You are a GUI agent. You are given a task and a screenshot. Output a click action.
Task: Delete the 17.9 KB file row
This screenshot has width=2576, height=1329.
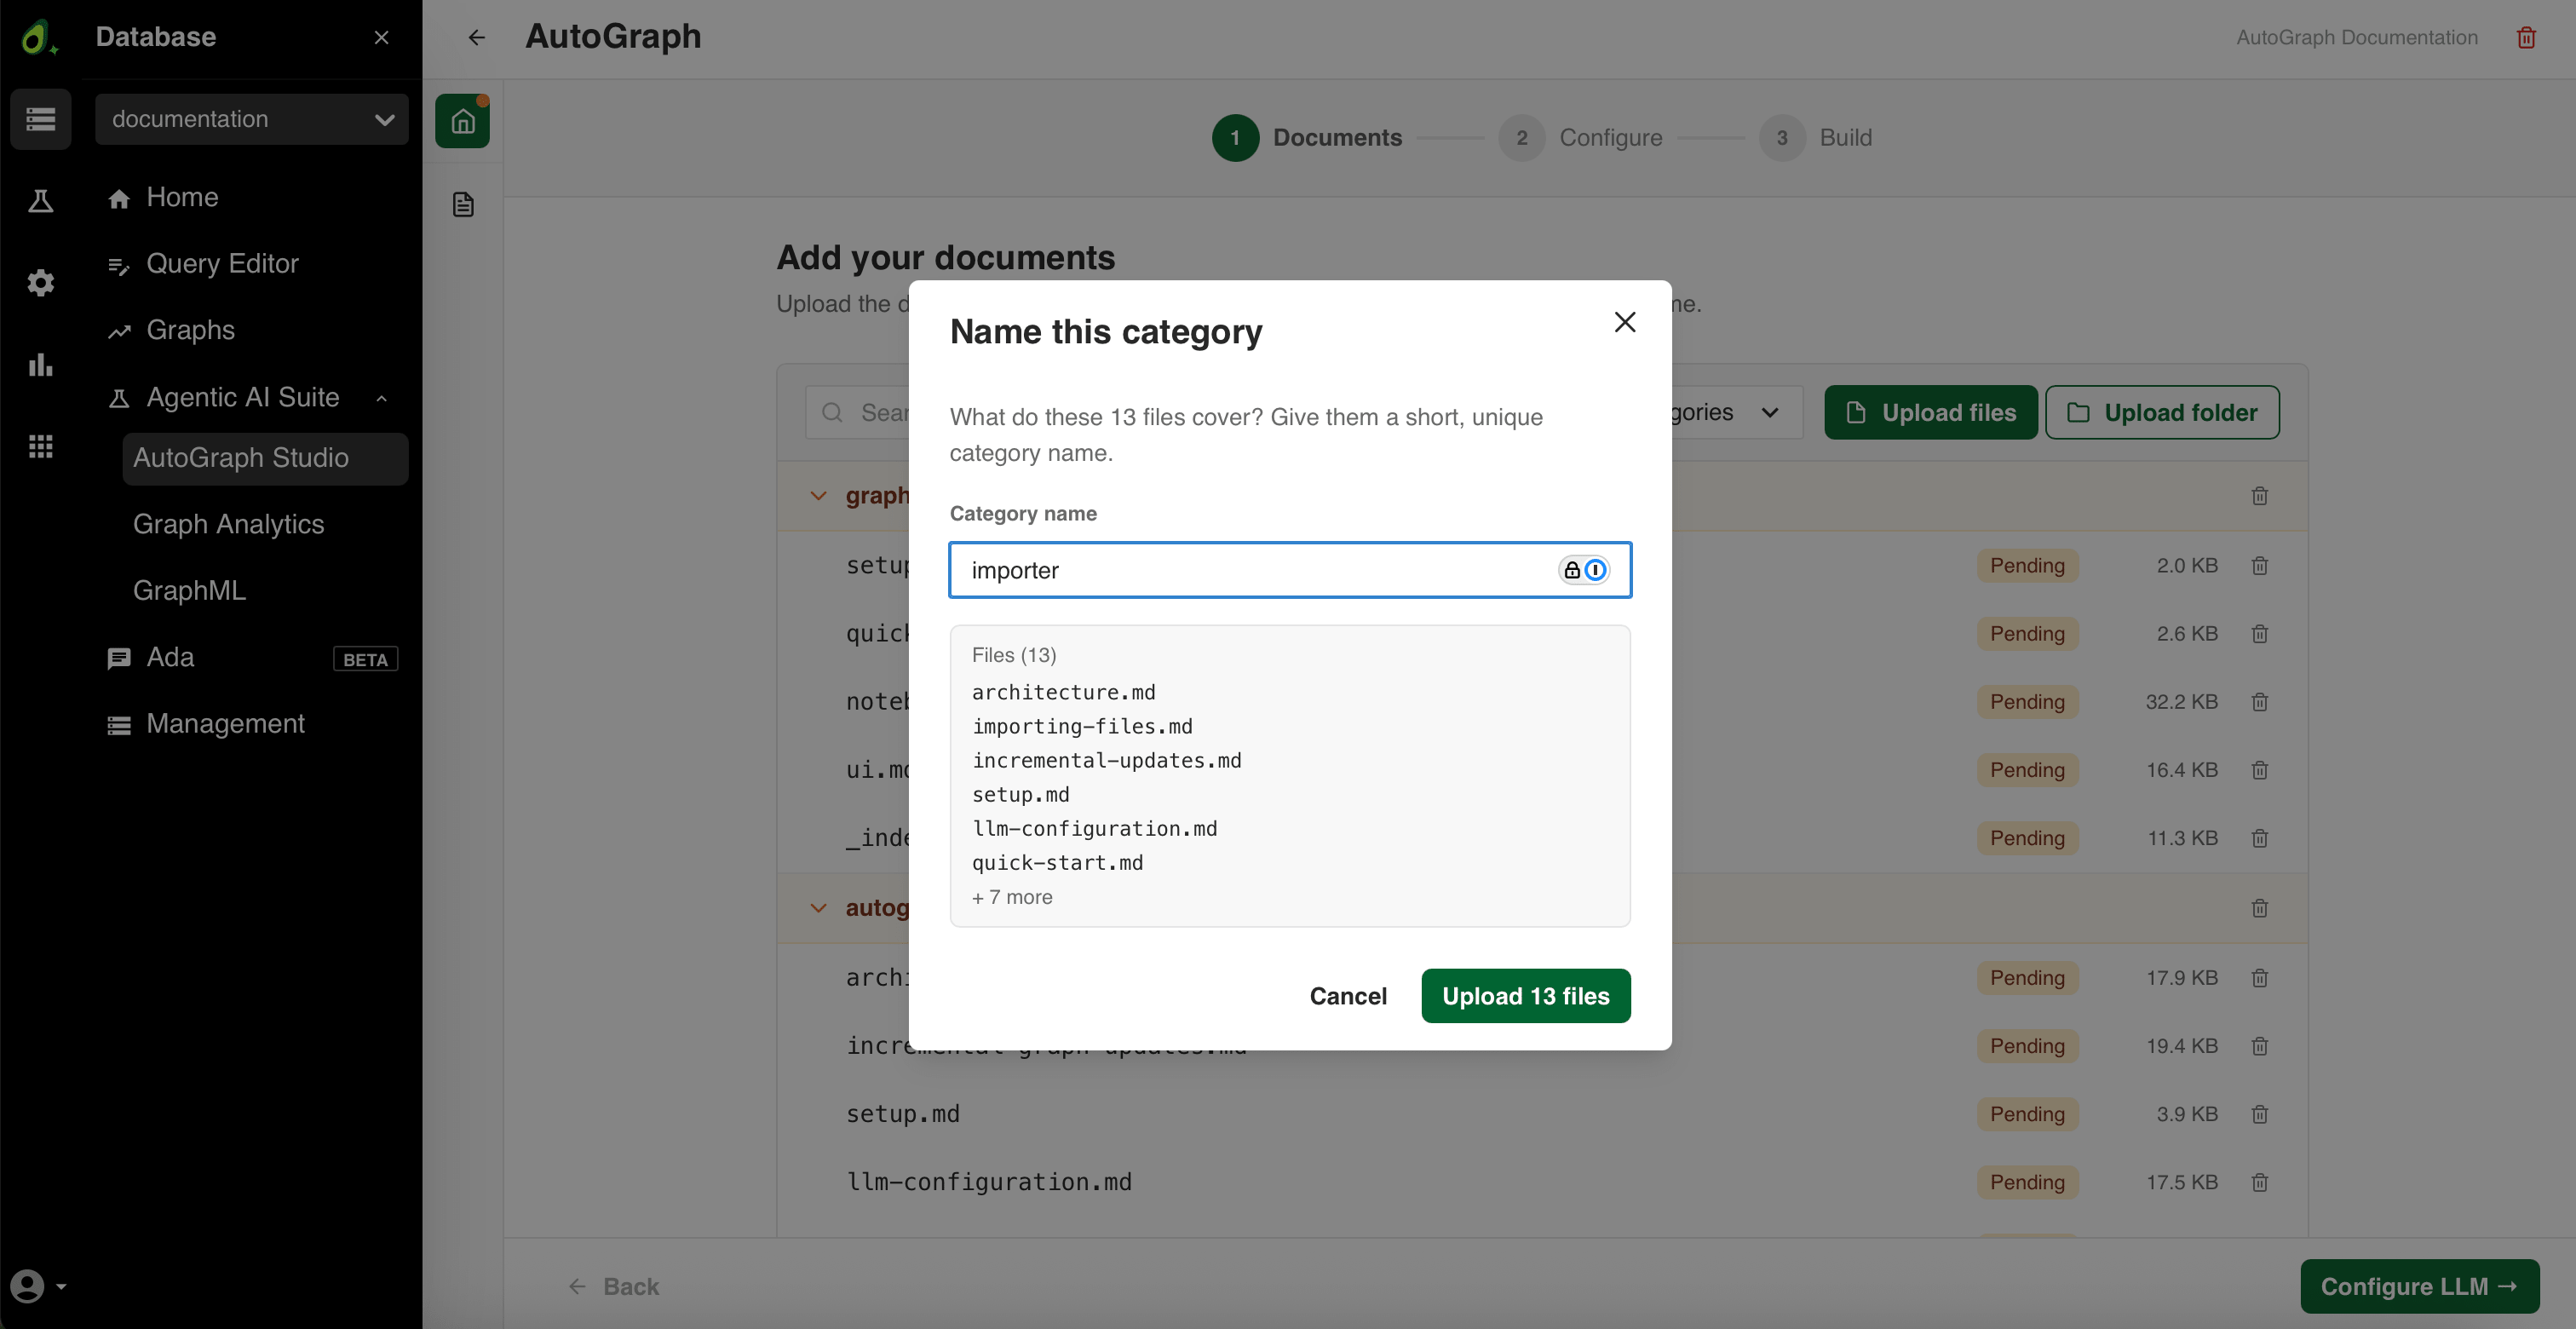coord(2259,978)
